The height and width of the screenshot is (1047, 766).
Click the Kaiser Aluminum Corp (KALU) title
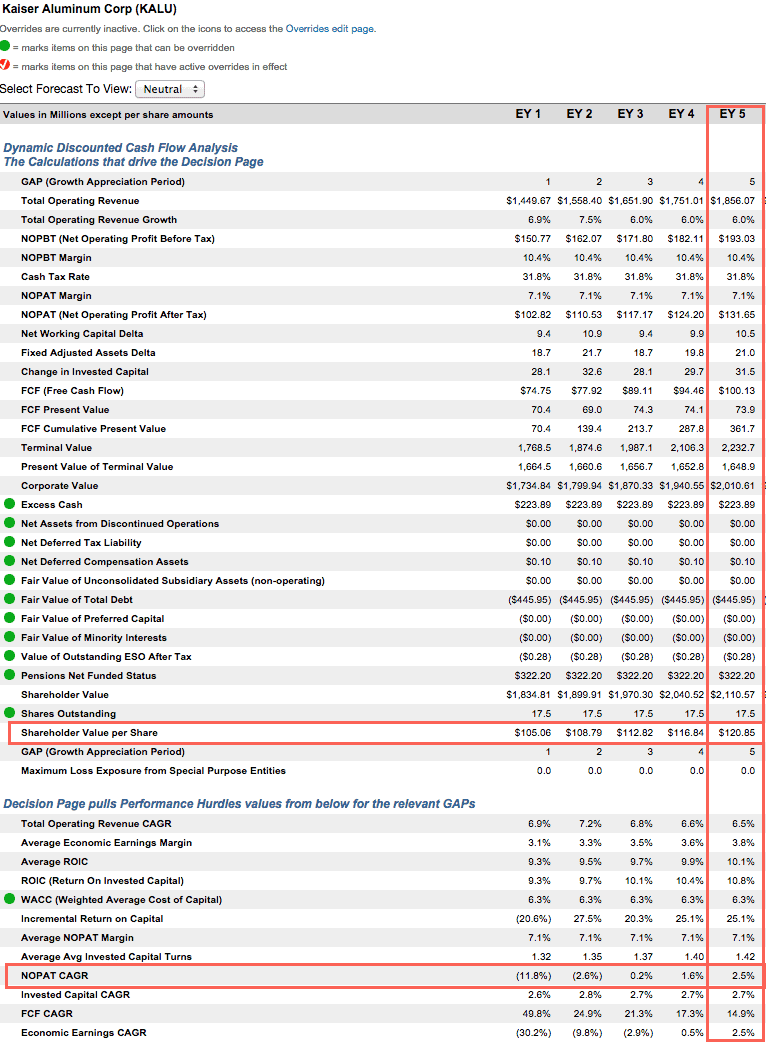(x=89, y=9)
